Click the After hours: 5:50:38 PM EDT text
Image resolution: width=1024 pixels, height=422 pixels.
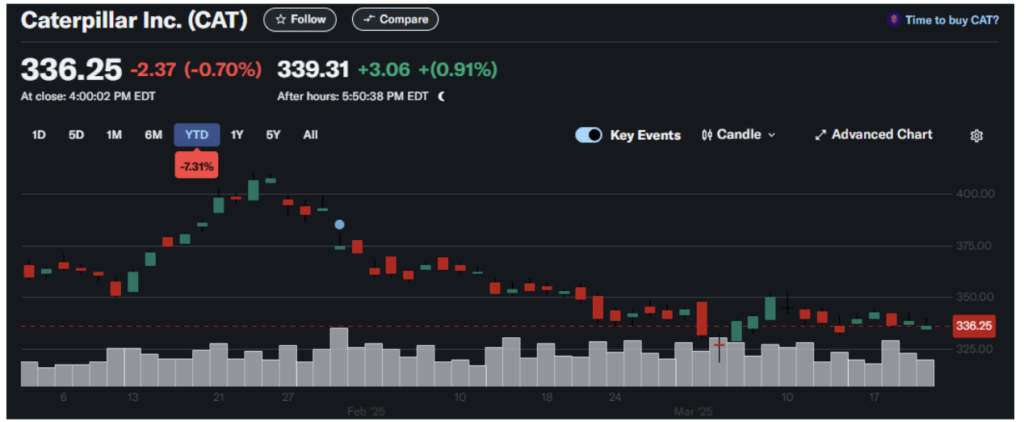[353, 97]
